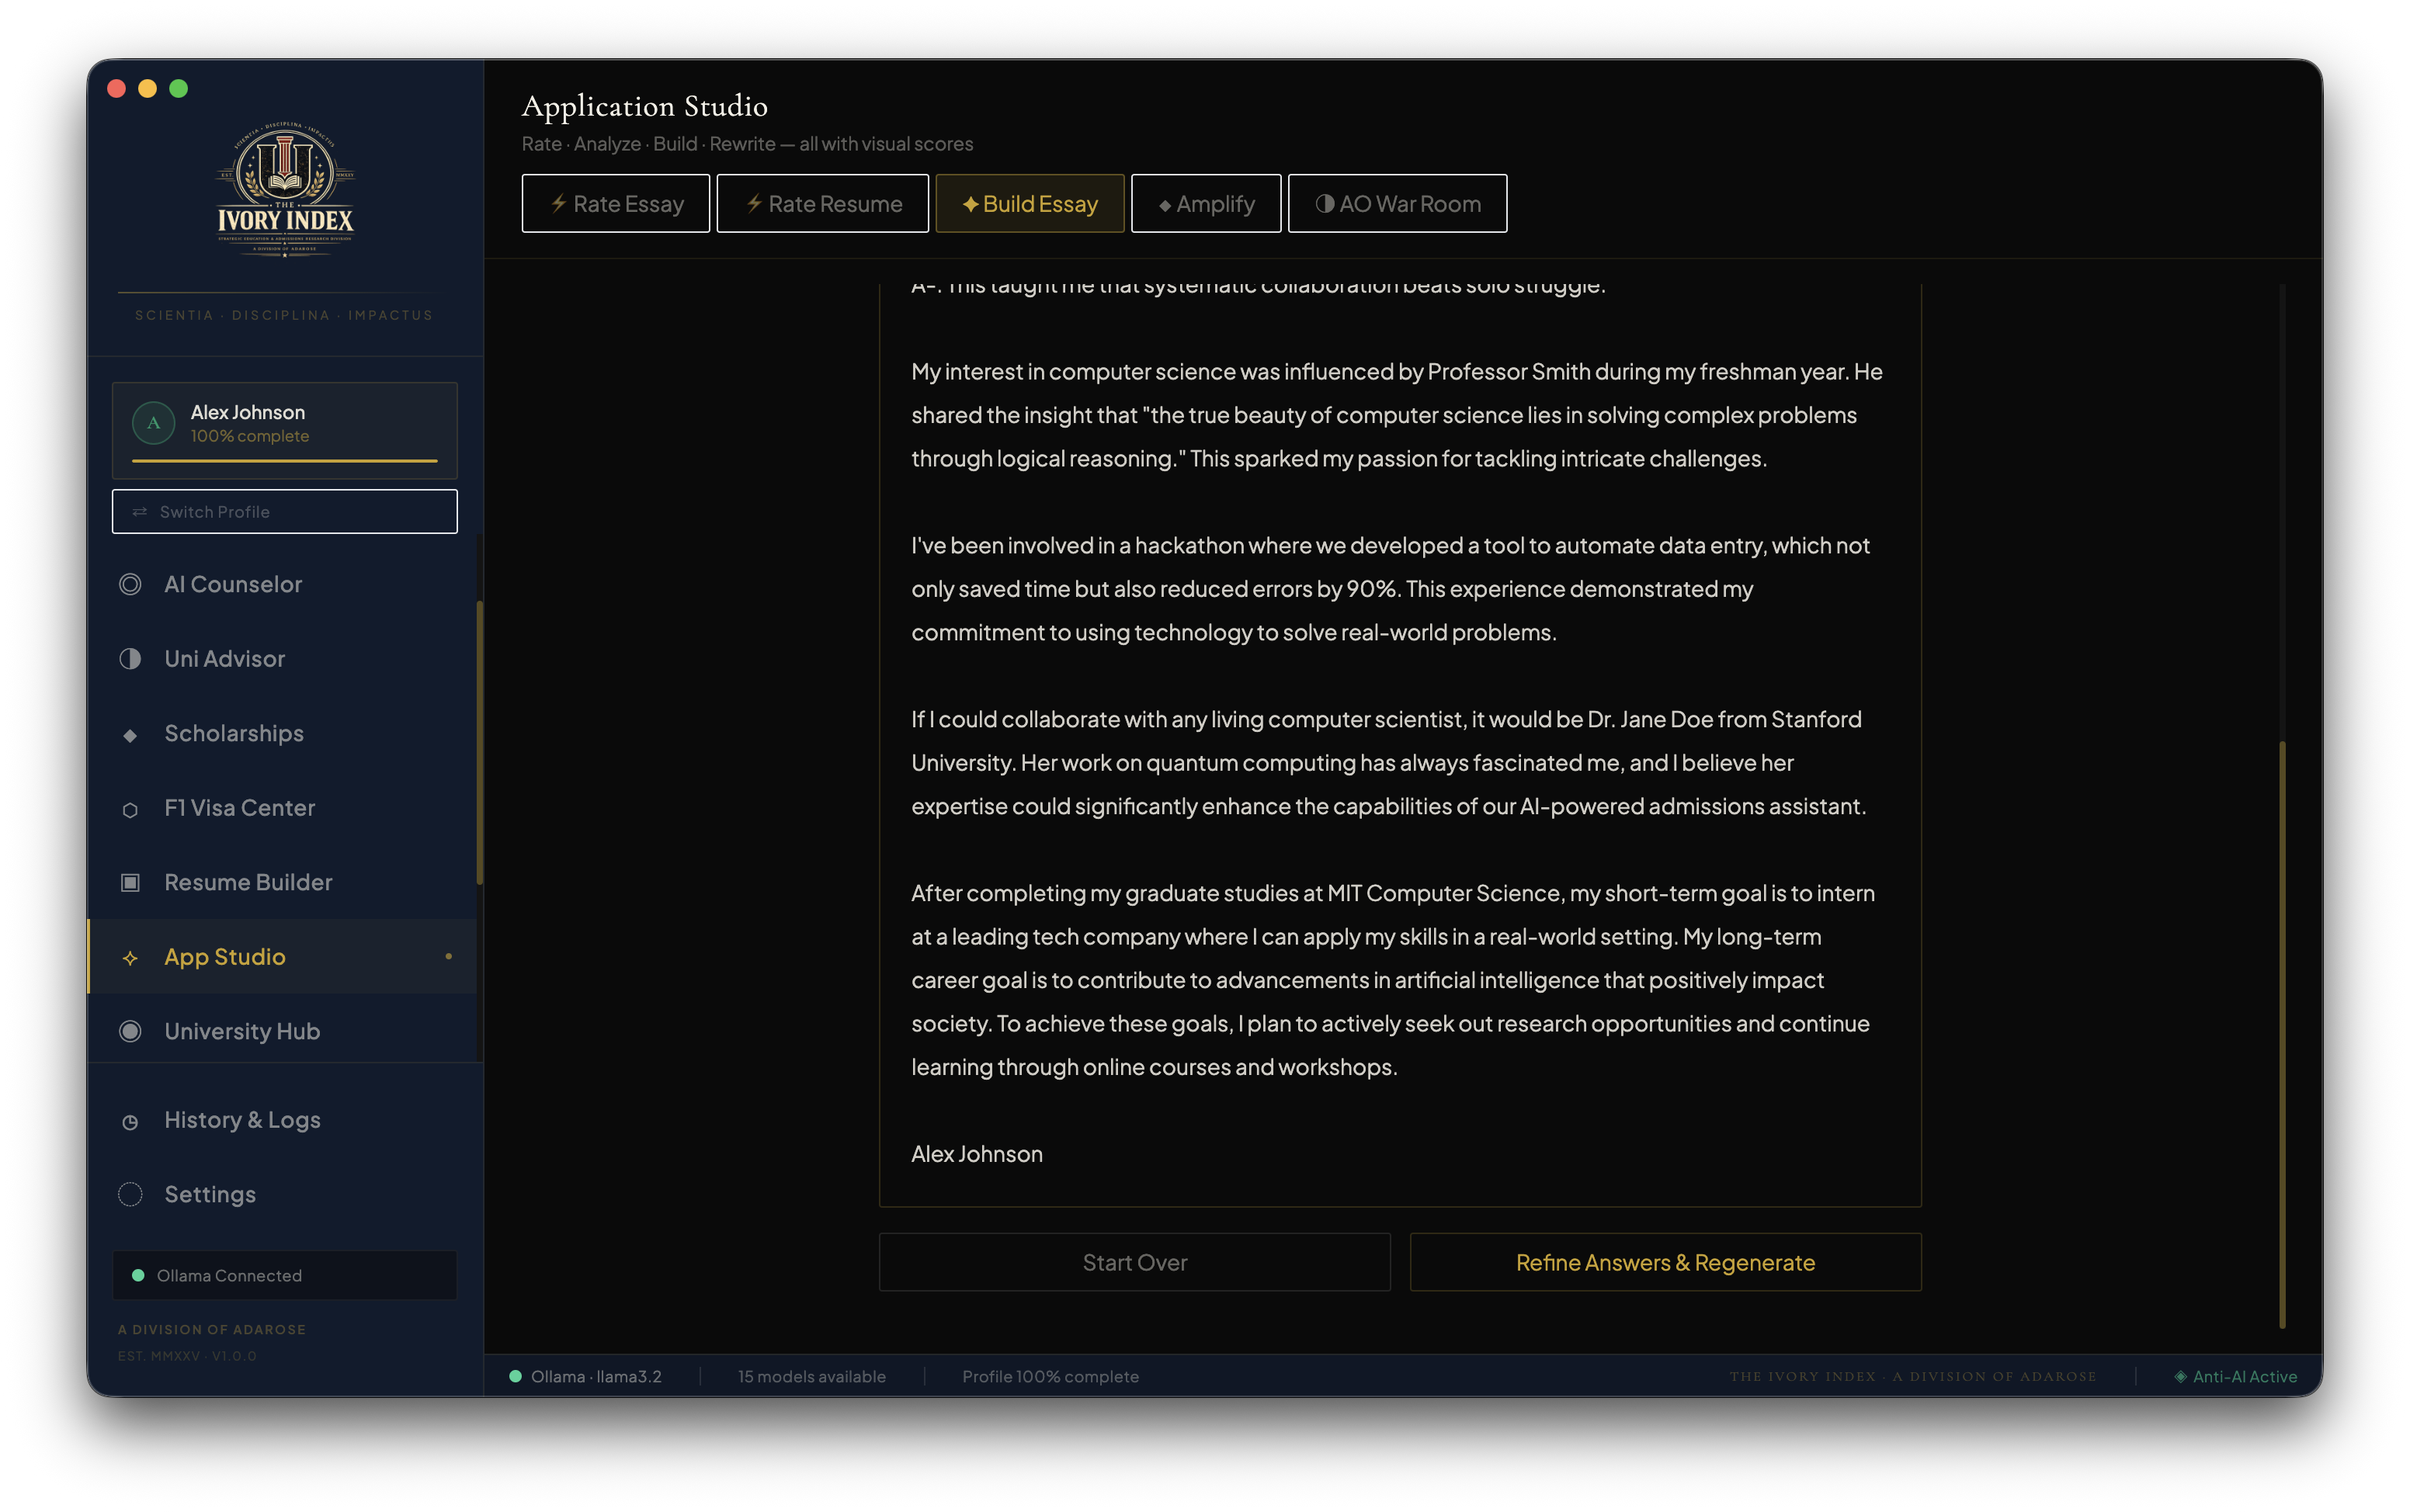Screen dimensions: 2410x1512
Task: Click the Anti-AI Active status label
Action: pos(2235,1376)
